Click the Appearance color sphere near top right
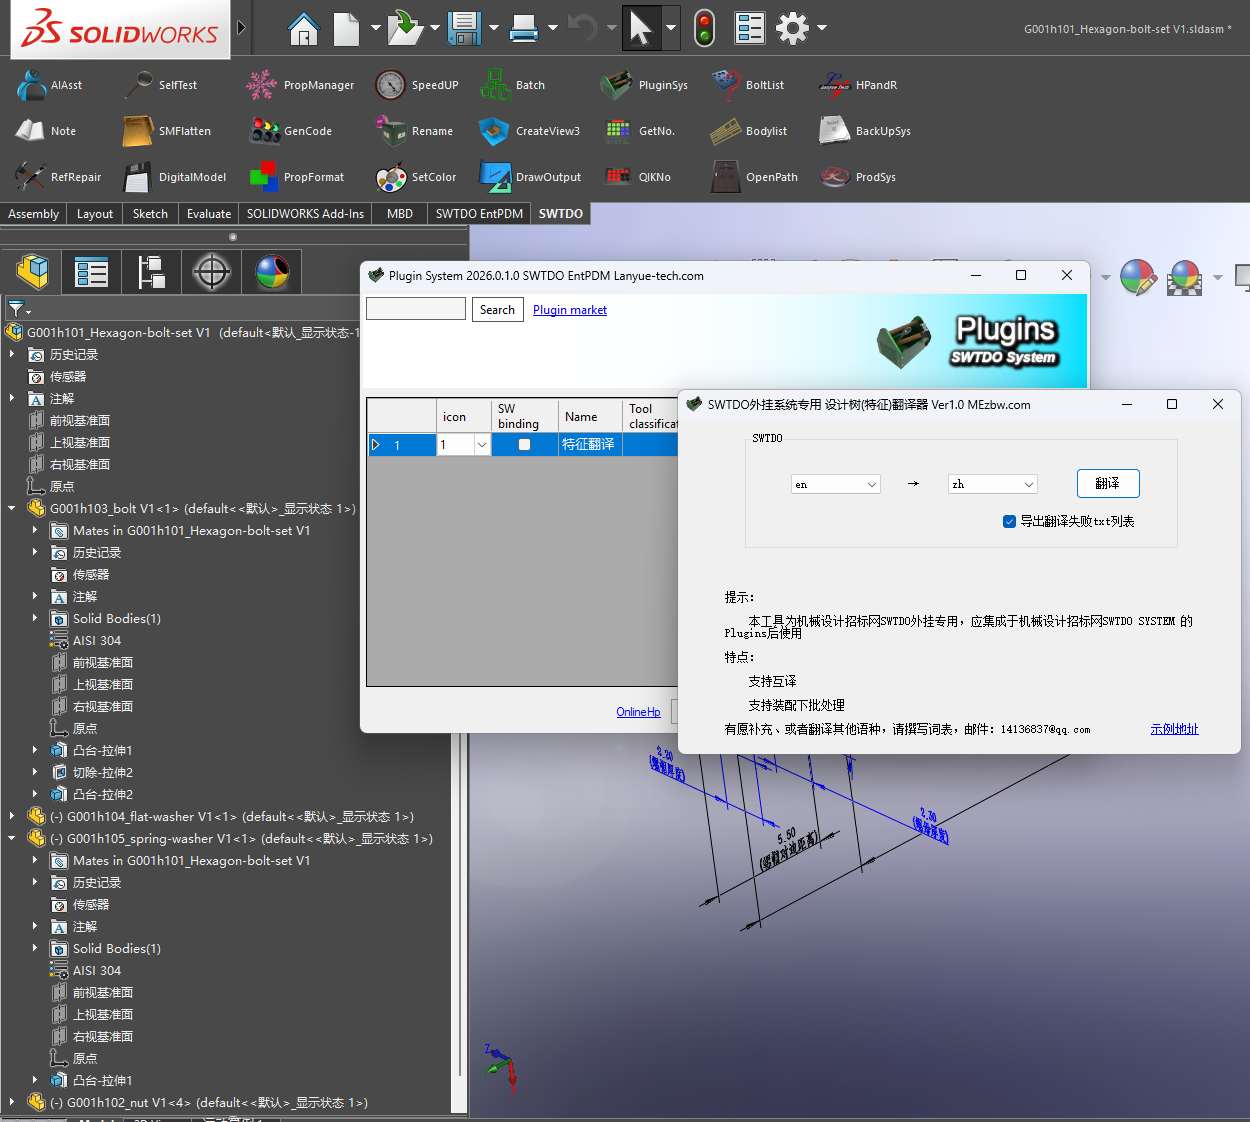 point(1139,277)
